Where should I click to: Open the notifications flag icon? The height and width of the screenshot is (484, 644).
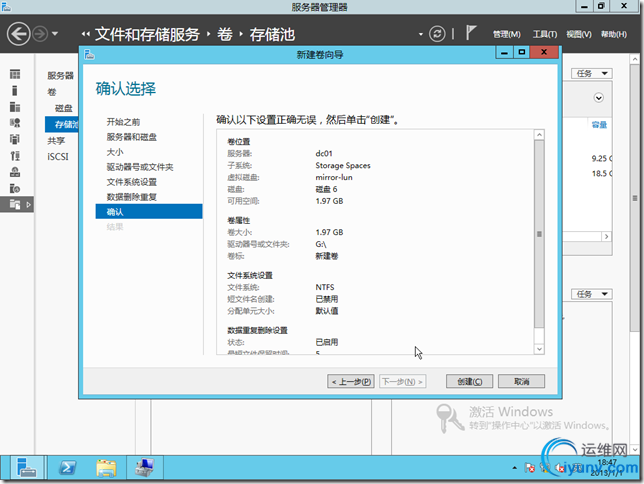point(471,33)
